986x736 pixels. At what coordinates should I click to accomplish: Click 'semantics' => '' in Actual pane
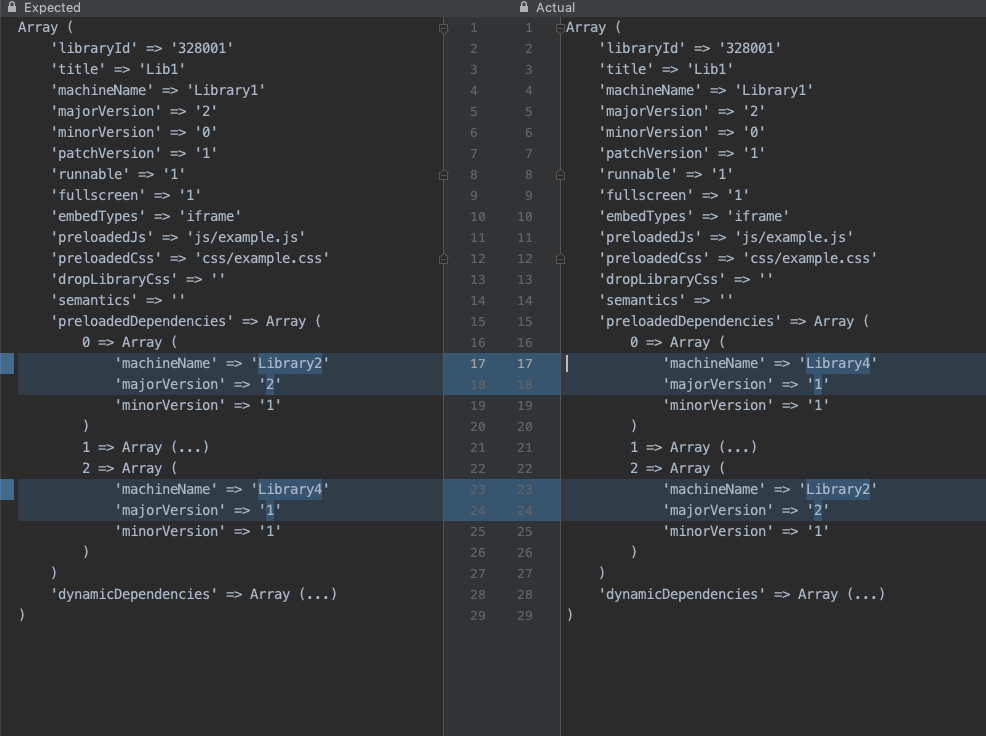click(x=667, y=301)
